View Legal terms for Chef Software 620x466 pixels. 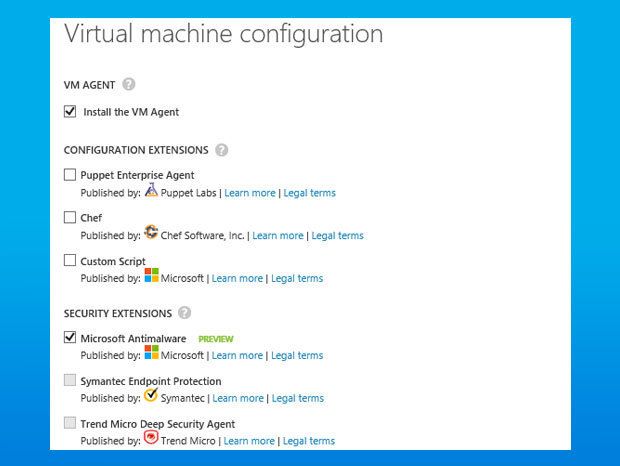pyautogui.click(x=337, y=236)
